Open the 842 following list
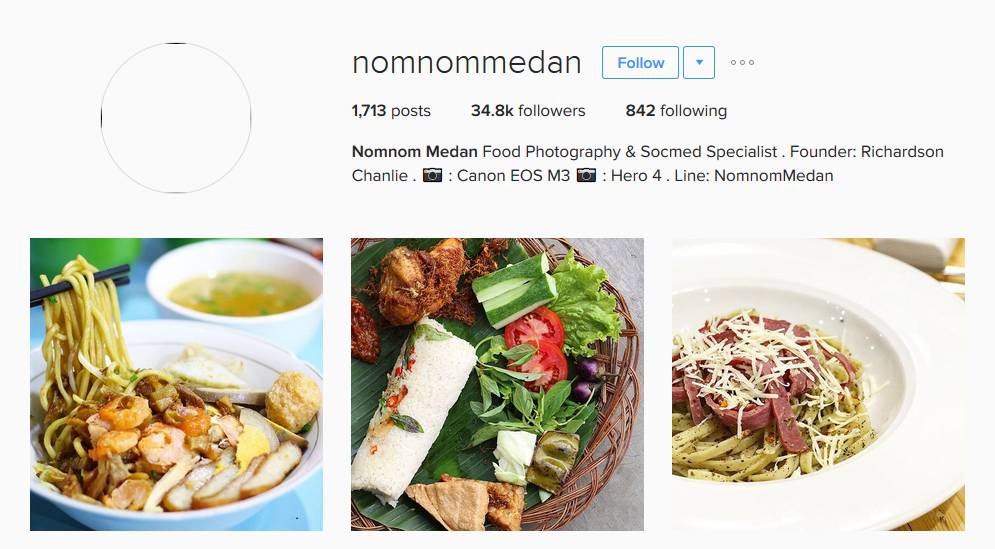This screenshot has width=995, height=549. (x=676, y=110)
